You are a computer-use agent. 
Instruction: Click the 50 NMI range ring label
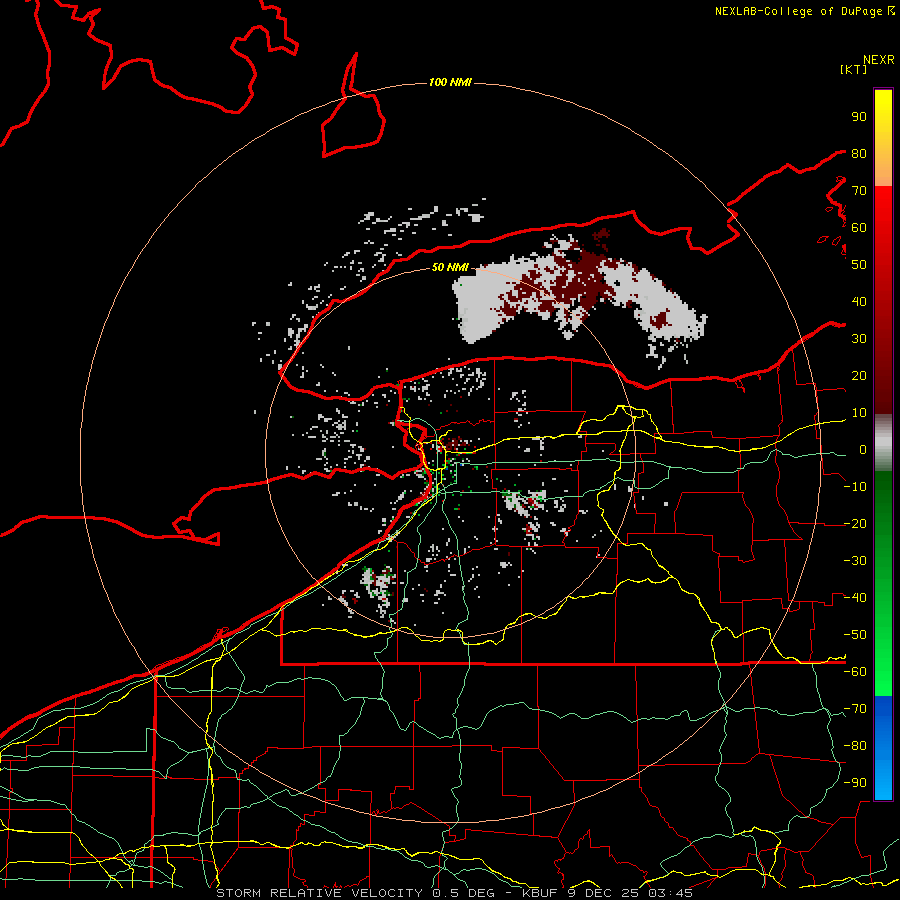450,267
